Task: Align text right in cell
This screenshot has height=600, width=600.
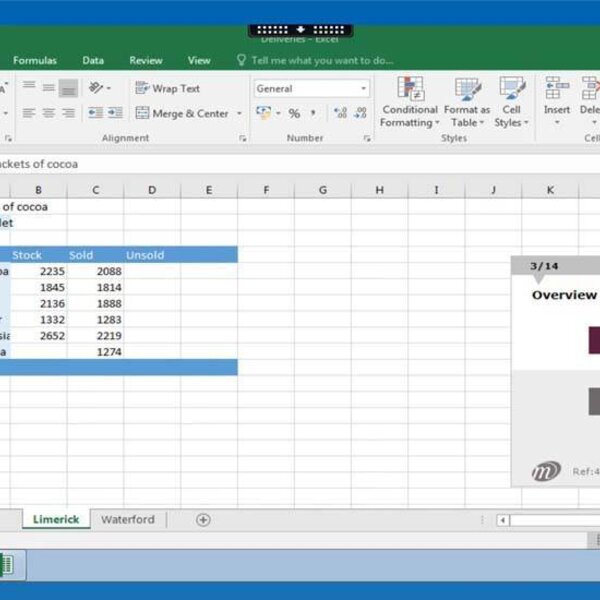Action: pyautogui.click(x=68, y=113)
